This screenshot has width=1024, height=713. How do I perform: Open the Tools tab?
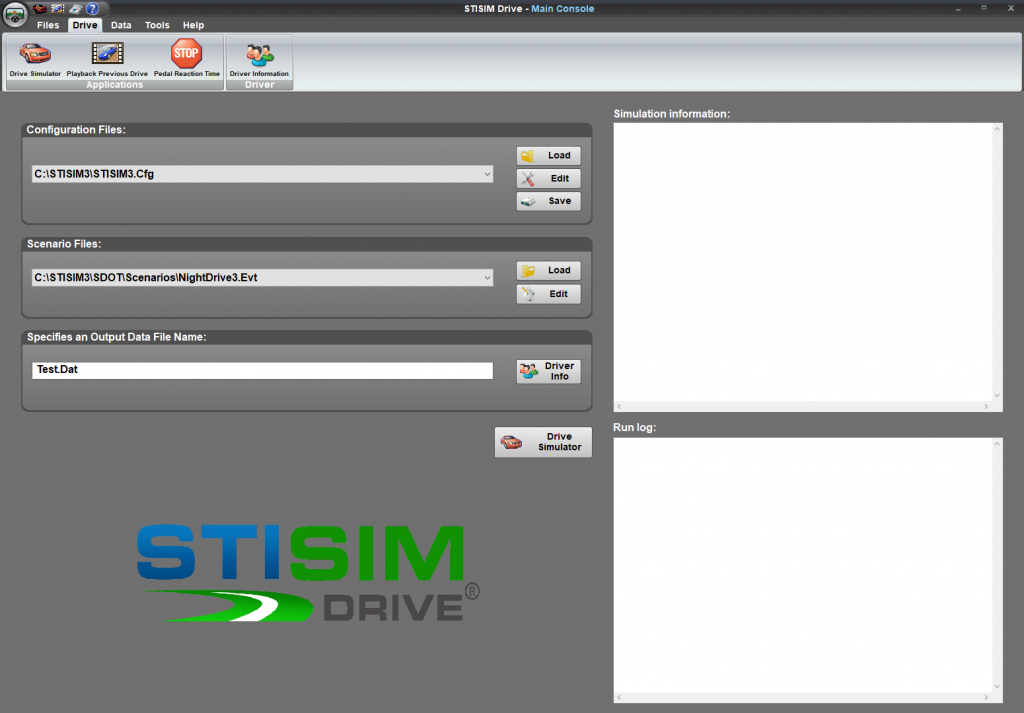click(x=157, y=25)
